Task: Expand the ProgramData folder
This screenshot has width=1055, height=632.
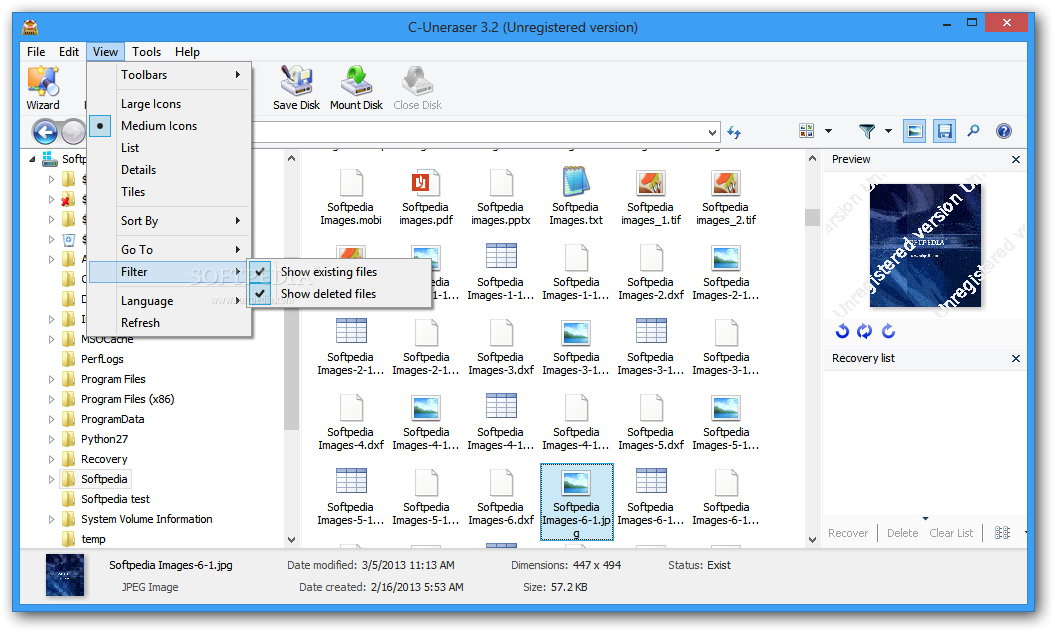Action: coord(51,419)
